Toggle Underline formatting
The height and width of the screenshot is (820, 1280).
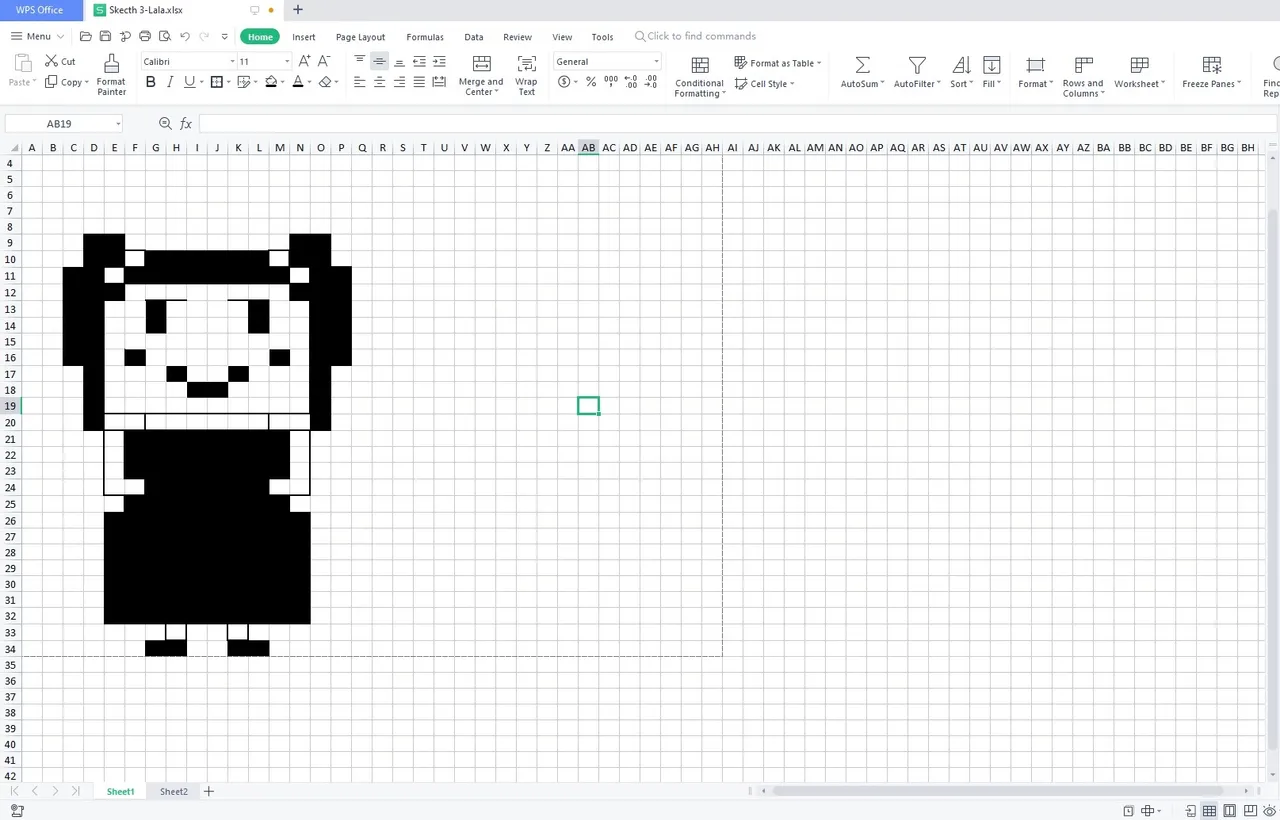tap(188, 82)
